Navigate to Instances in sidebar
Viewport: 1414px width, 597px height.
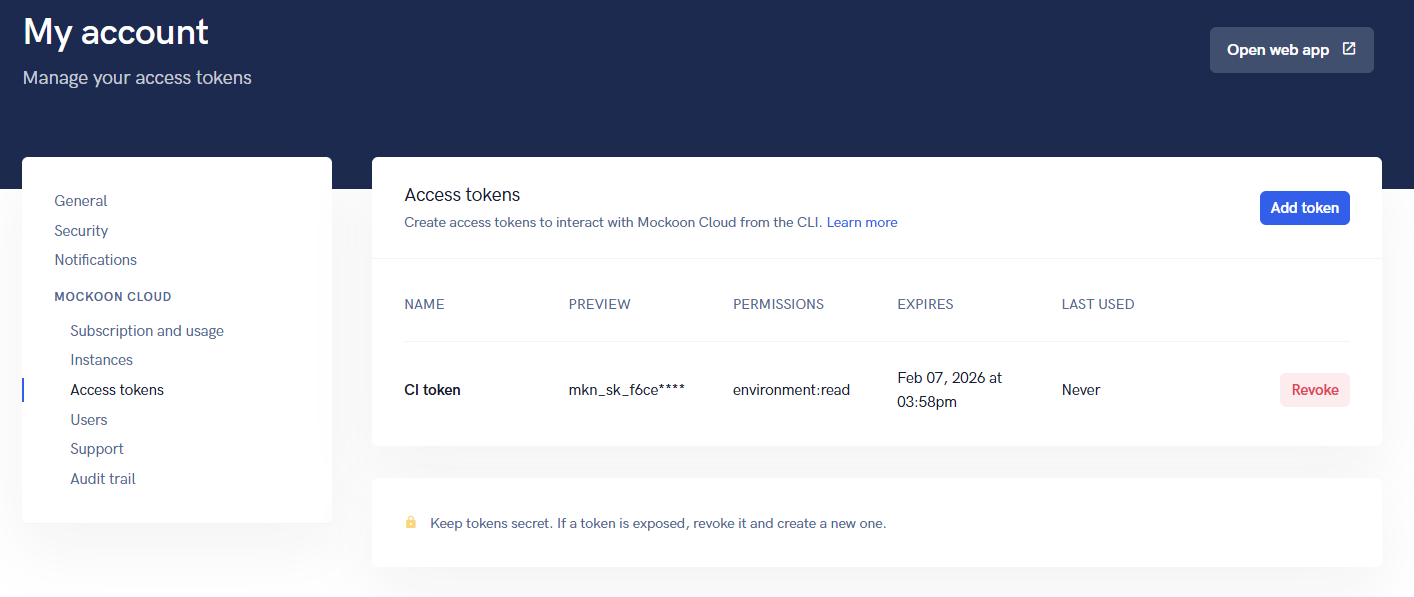pyautogui.click(x=101, y=360)
